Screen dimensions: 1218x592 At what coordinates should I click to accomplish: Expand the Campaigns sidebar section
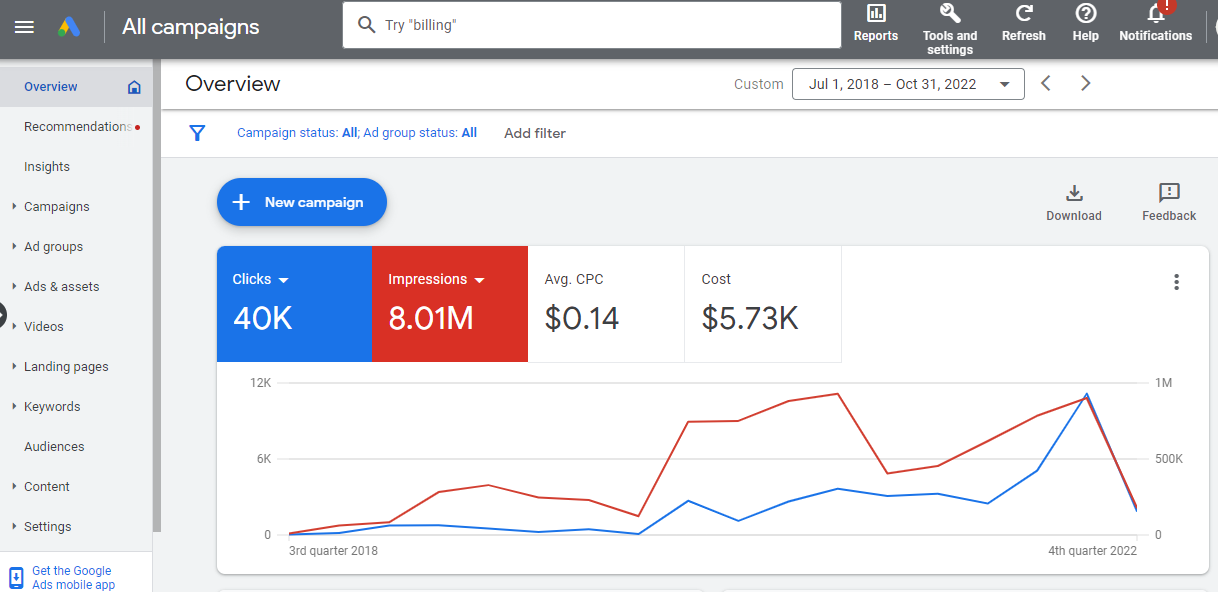pyautogui.click(x=56, y=206)
